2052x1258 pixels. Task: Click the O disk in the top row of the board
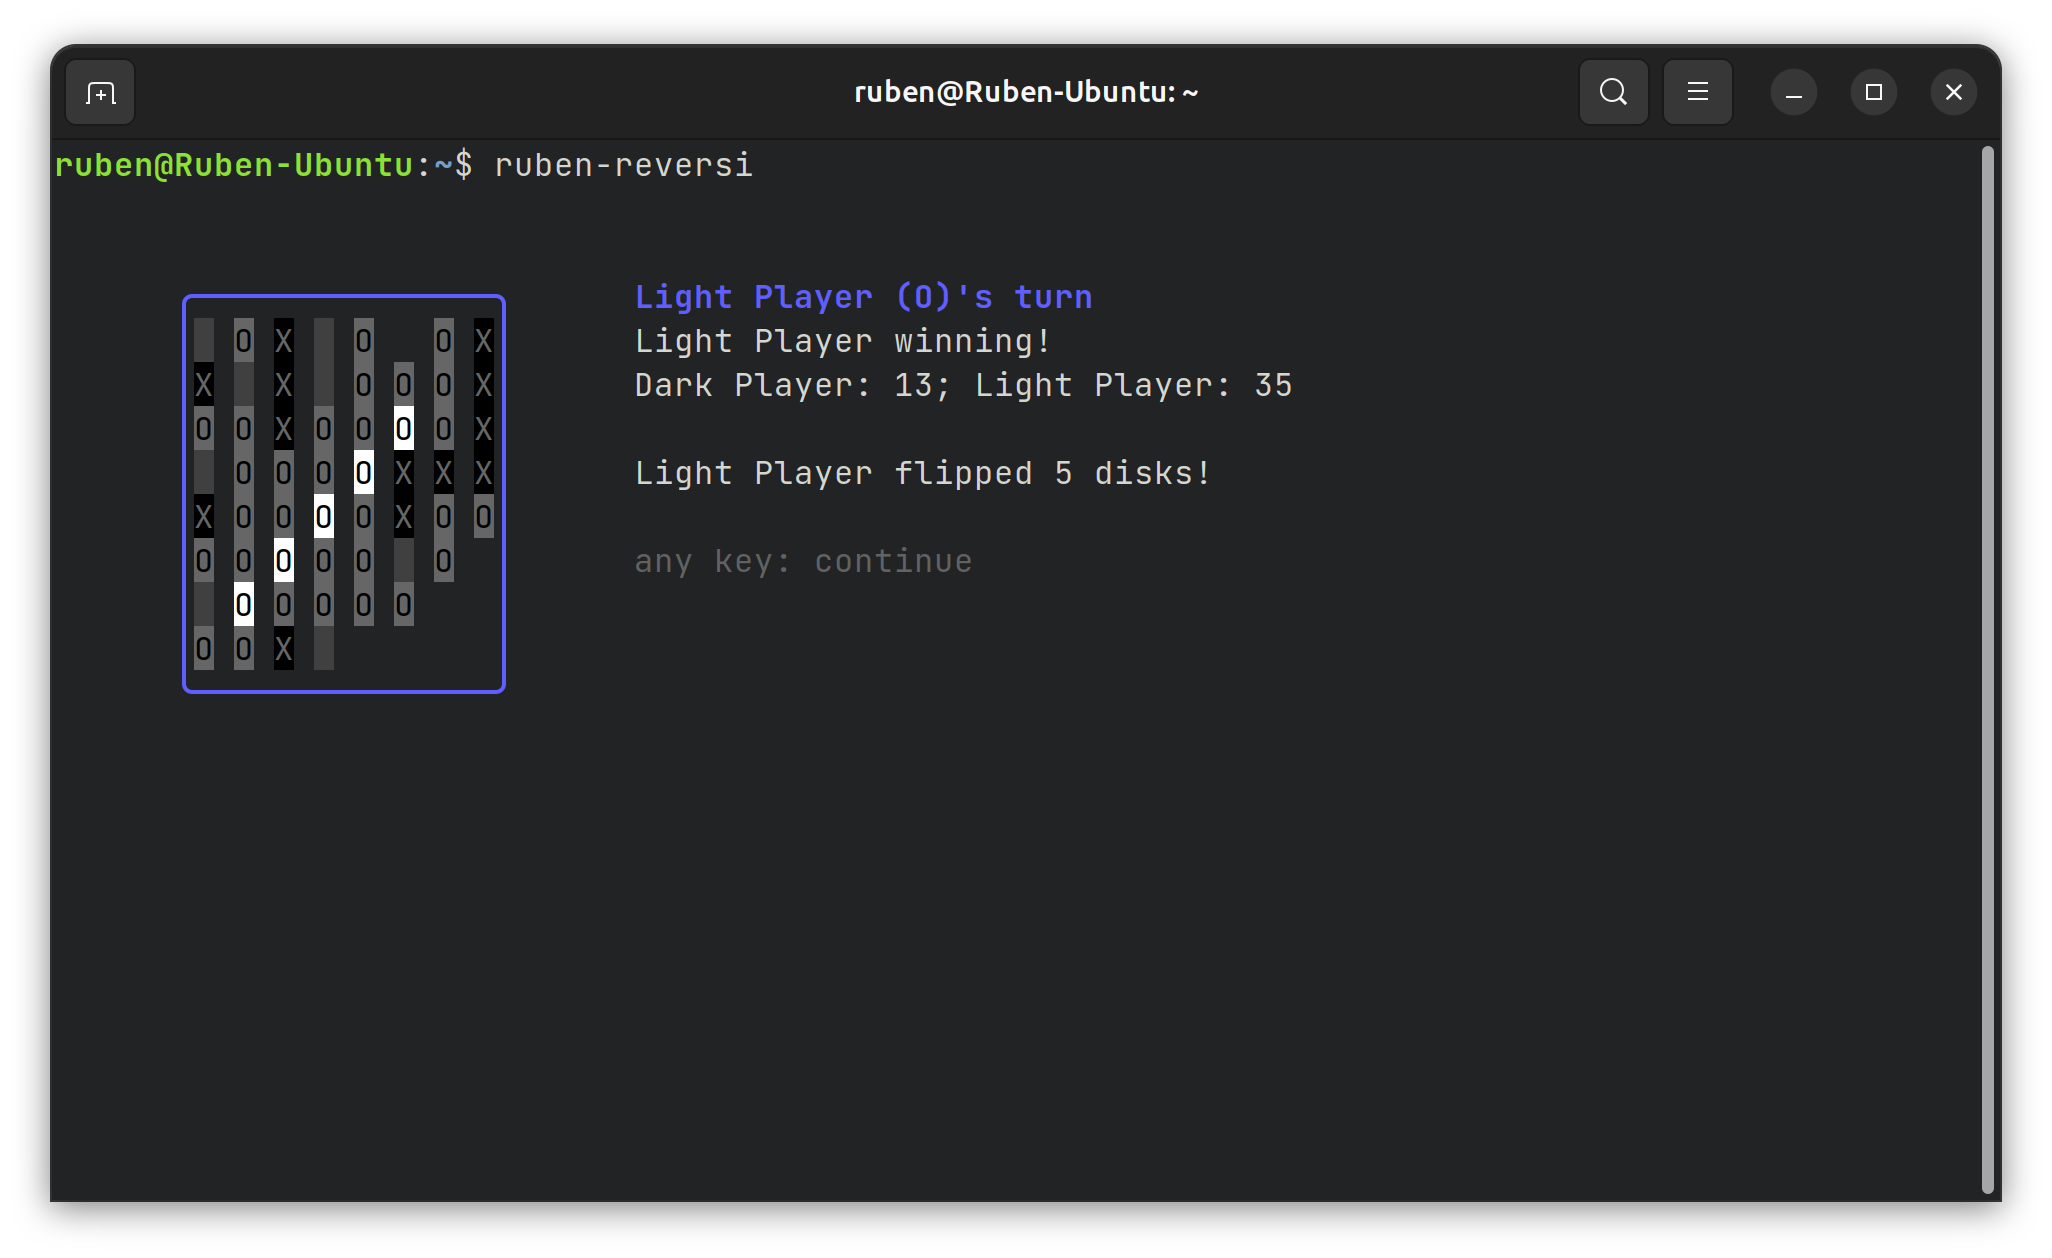coord(242,340)
